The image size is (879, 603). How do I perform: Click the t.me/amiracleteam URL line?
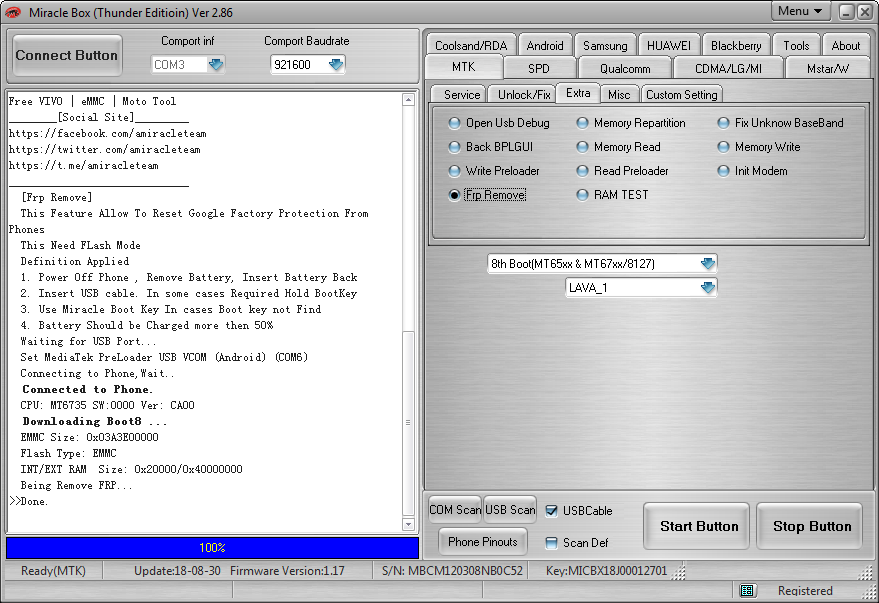click(x=84, y=165)
